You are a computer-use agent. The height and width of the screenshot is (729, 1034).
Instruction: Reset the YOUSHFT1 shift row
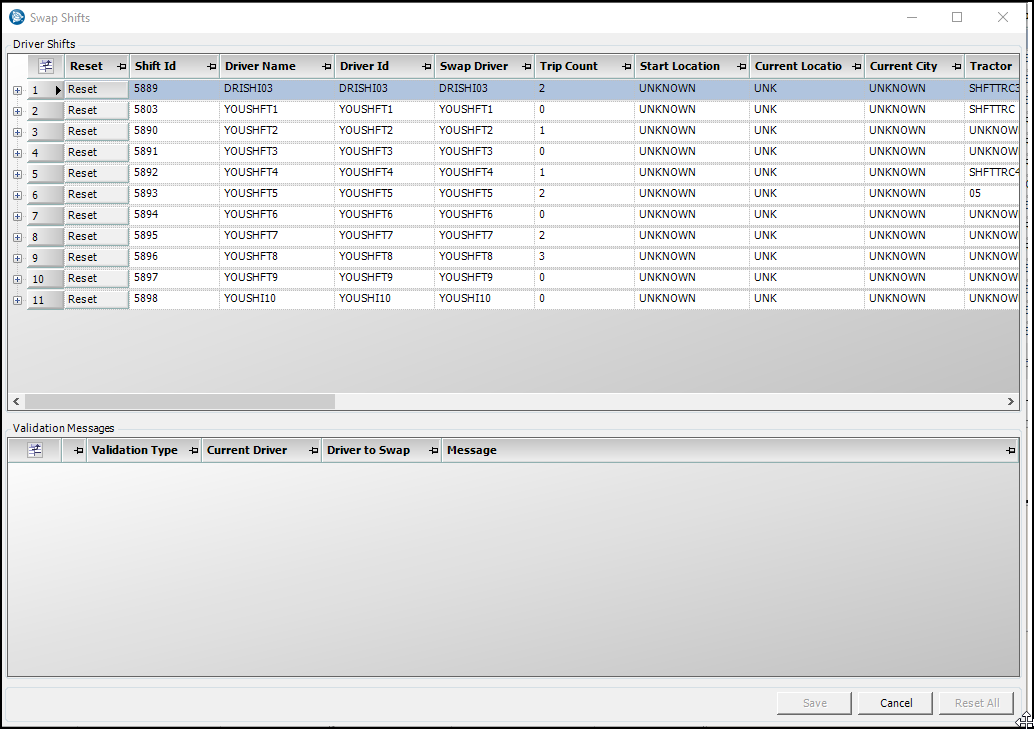pyautogui.click(x=96, y=110)
